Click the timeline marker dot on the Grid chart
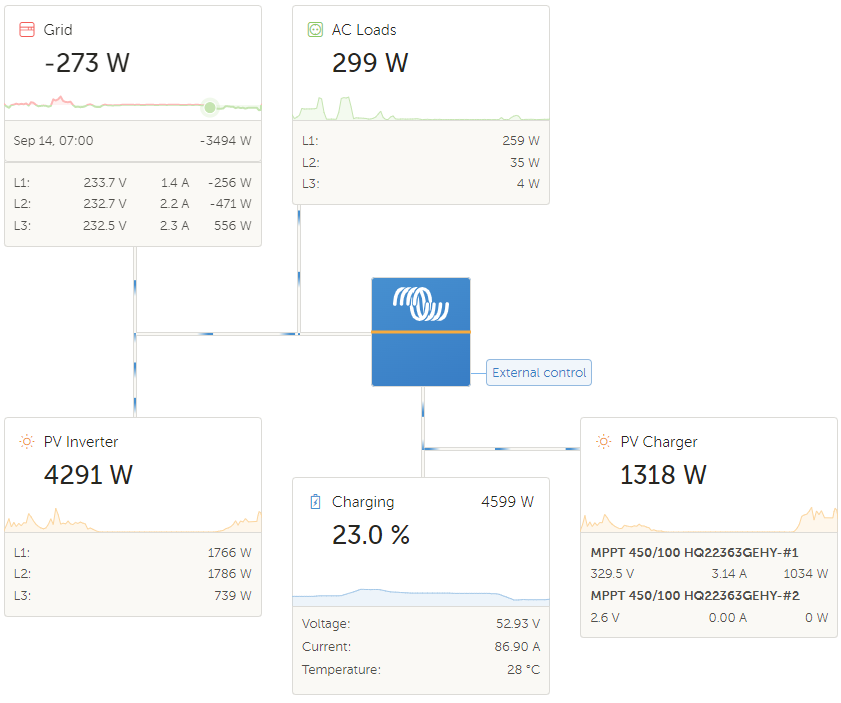The image size is (841, 703). click(x=209, y=106)
